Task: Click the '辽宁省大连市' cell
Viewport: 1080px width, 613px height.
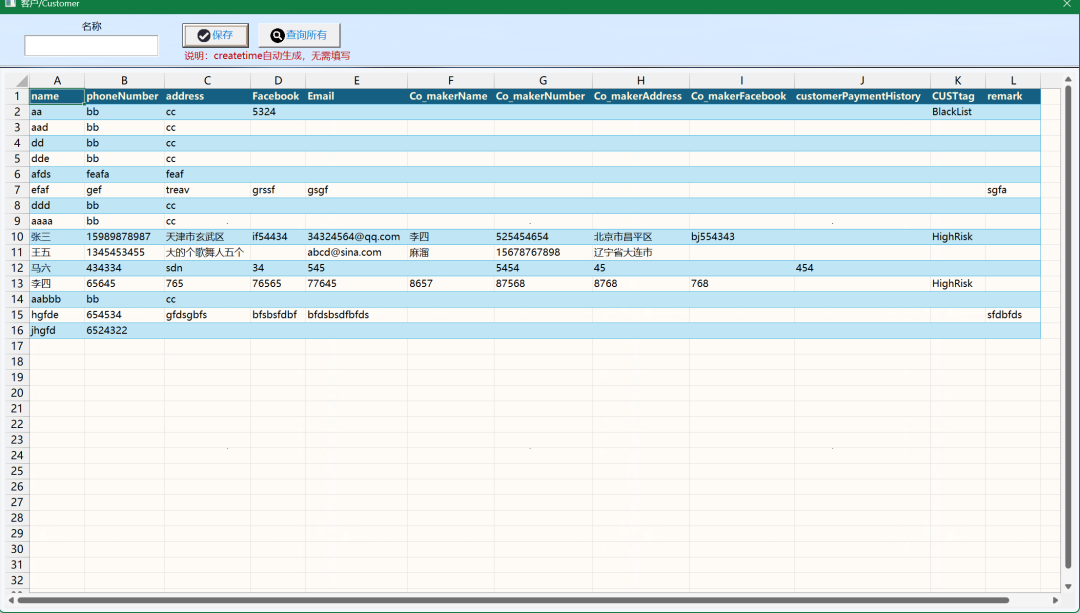Action: pos(641,252)
